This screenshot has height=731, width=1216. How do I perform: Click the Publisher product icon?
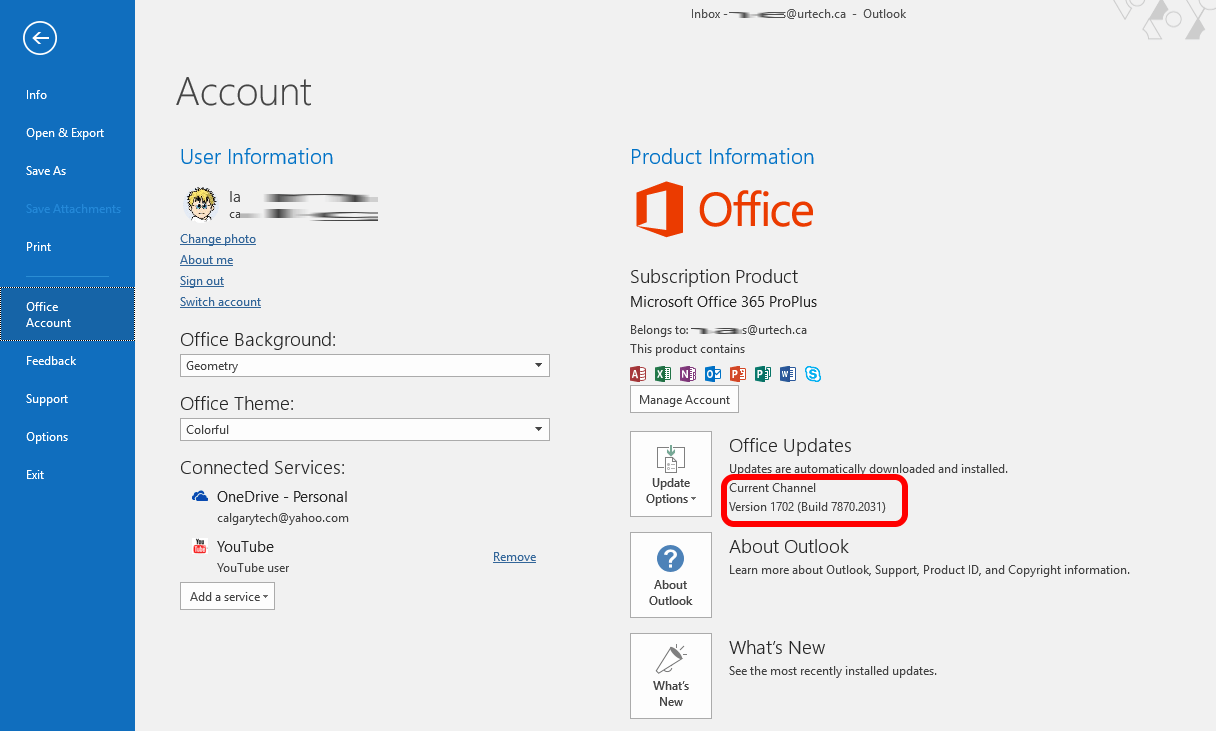click(763, 374)
